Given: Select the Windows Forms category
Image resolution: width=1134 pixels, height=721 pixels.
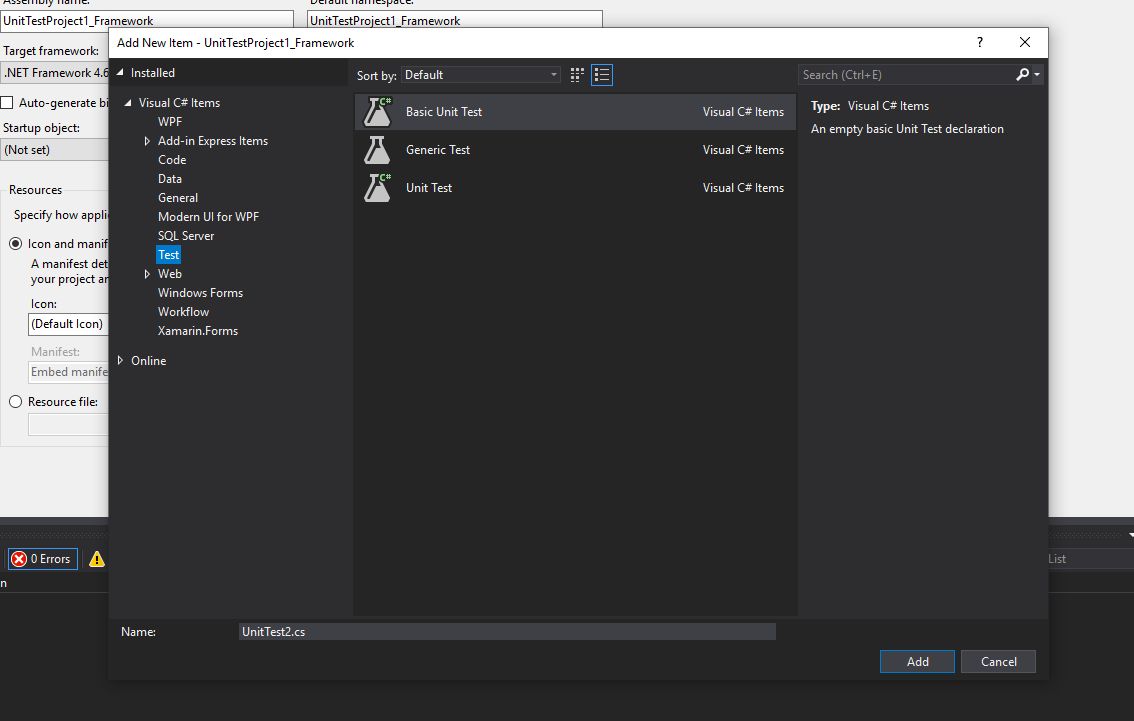Looking at the screenshot, I should click(x=200, y=293).
